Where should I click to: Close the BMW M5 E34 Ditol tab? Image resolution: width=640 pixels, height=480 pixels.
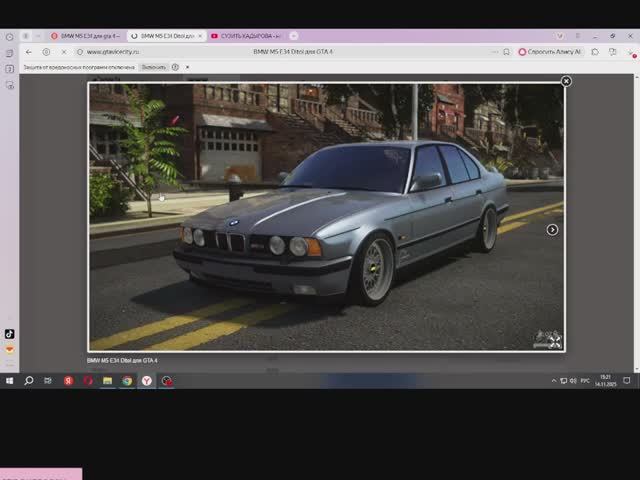coord(200,36)
